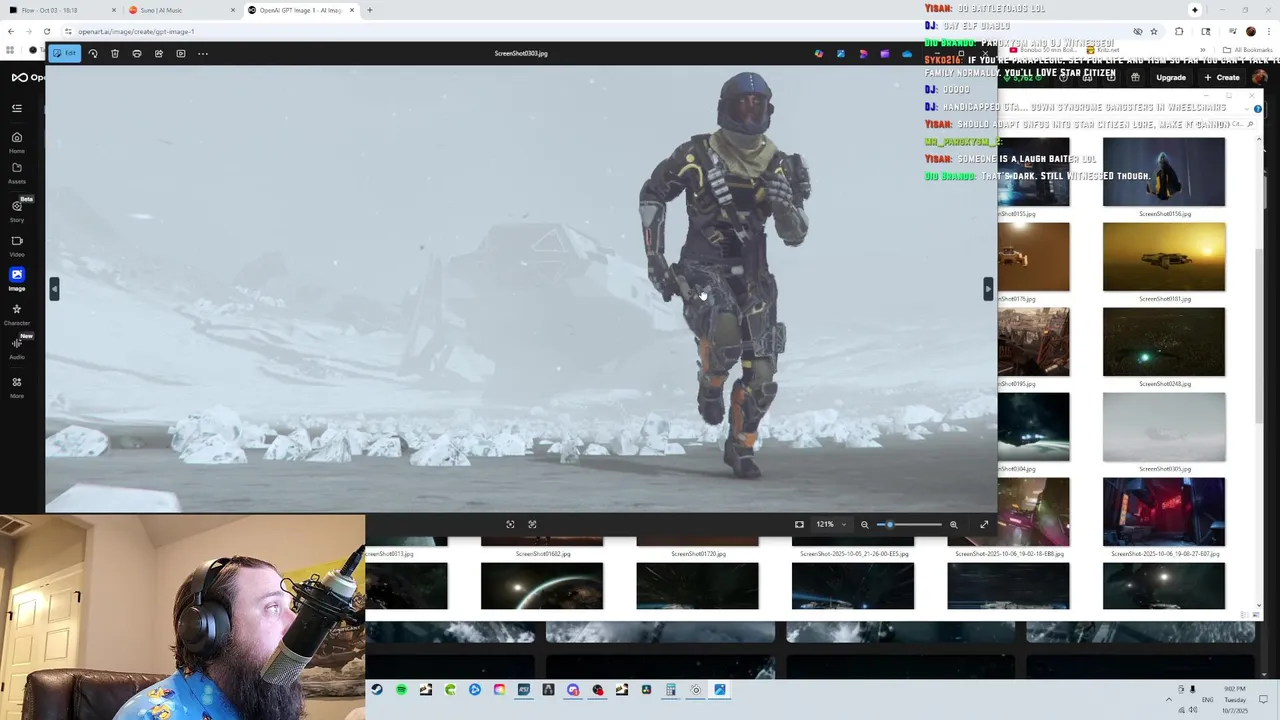1280x720 pixels.
Task: Adjust the zoom slider in Photos viewer
Action: (910, 524)
